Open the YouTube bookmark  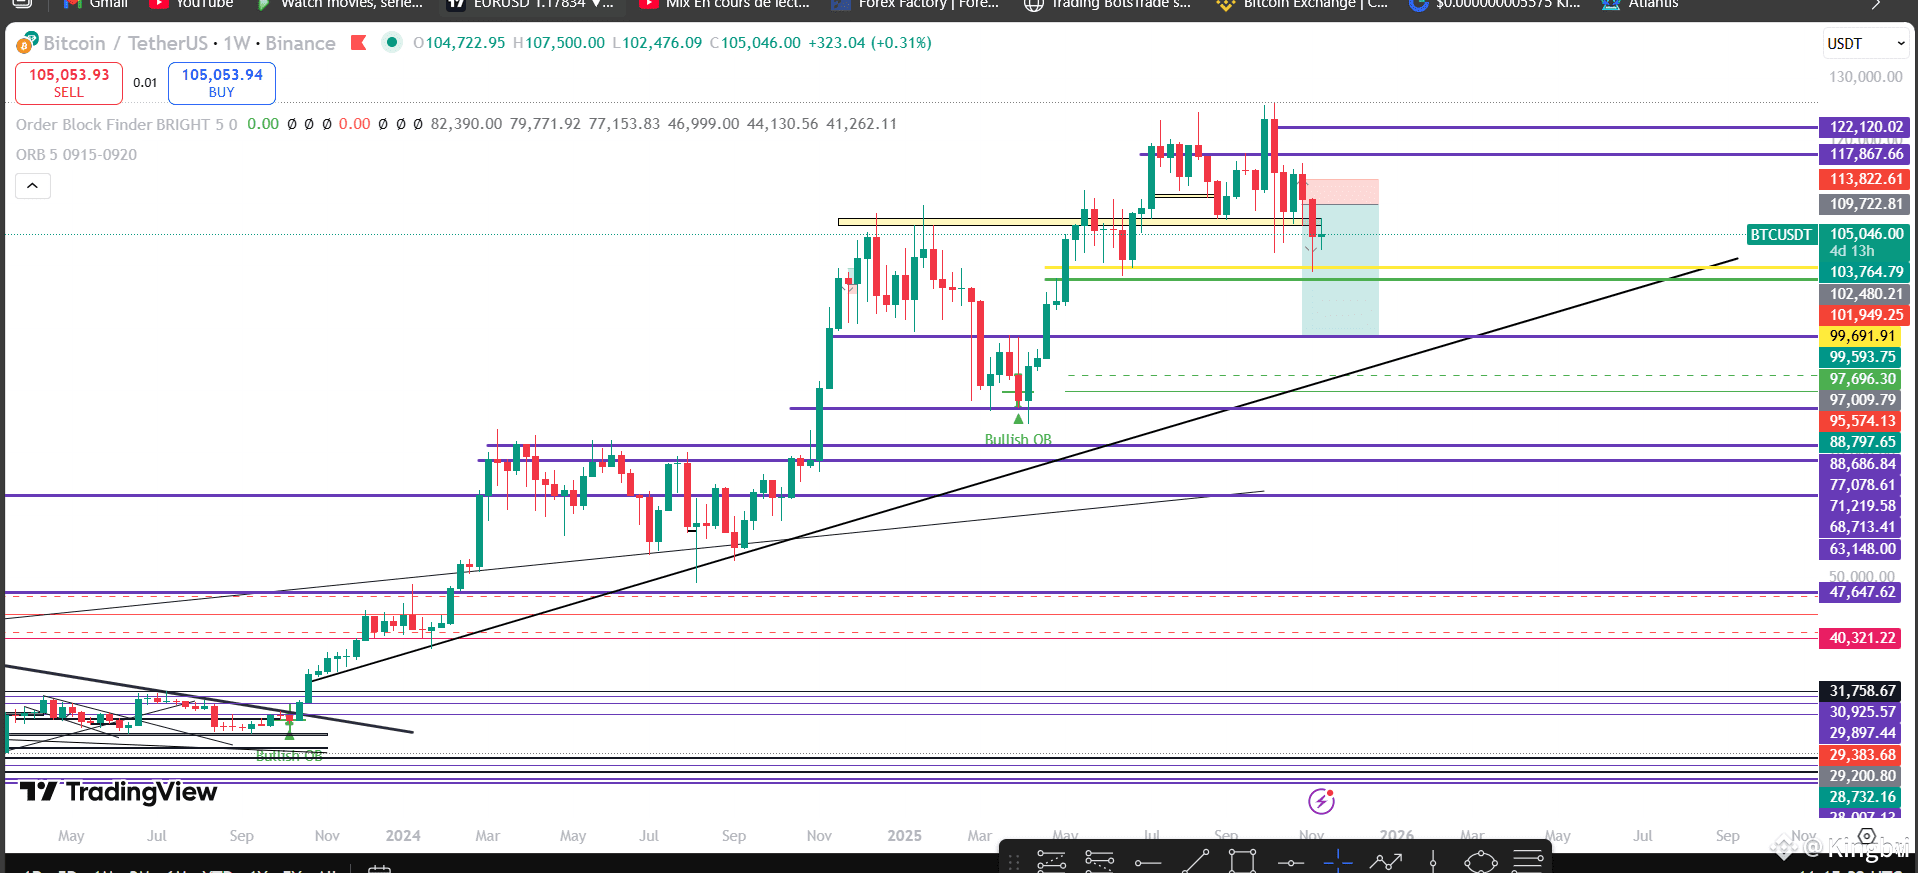tap(192, 4)
